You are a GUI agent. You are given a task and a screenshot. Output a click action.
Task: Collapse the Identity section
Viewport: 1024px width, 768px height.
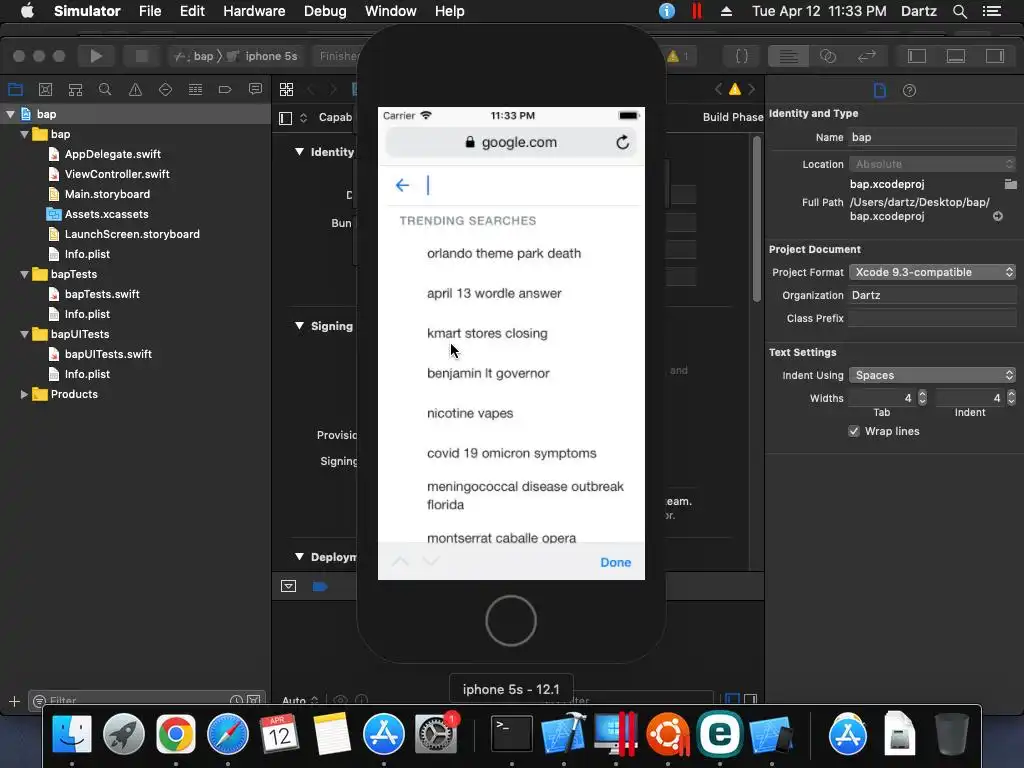[299, 152]
